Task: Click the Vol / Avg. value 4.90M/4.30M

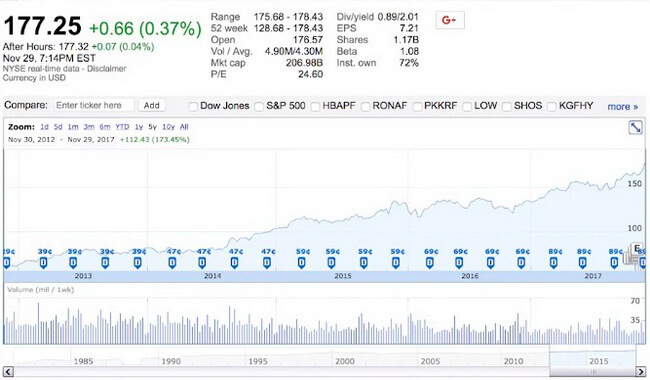Action: click(294, 51)
